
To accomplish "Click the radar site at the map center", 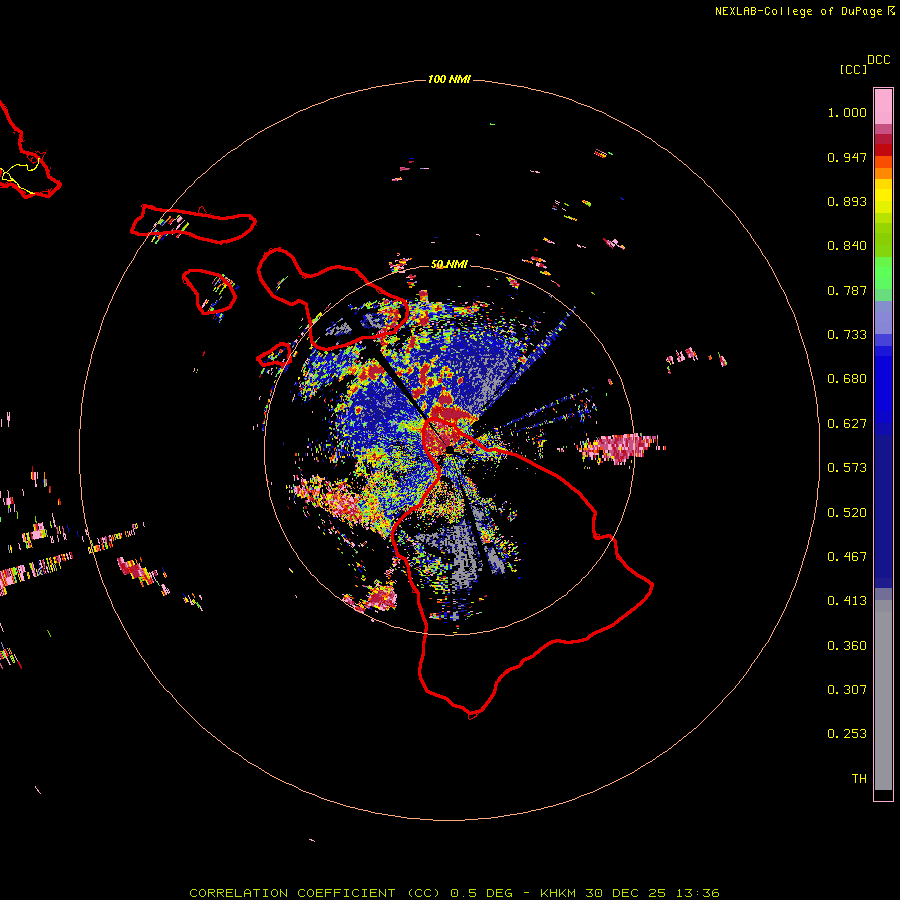I will pyautogui.click(x=449, y=451).
